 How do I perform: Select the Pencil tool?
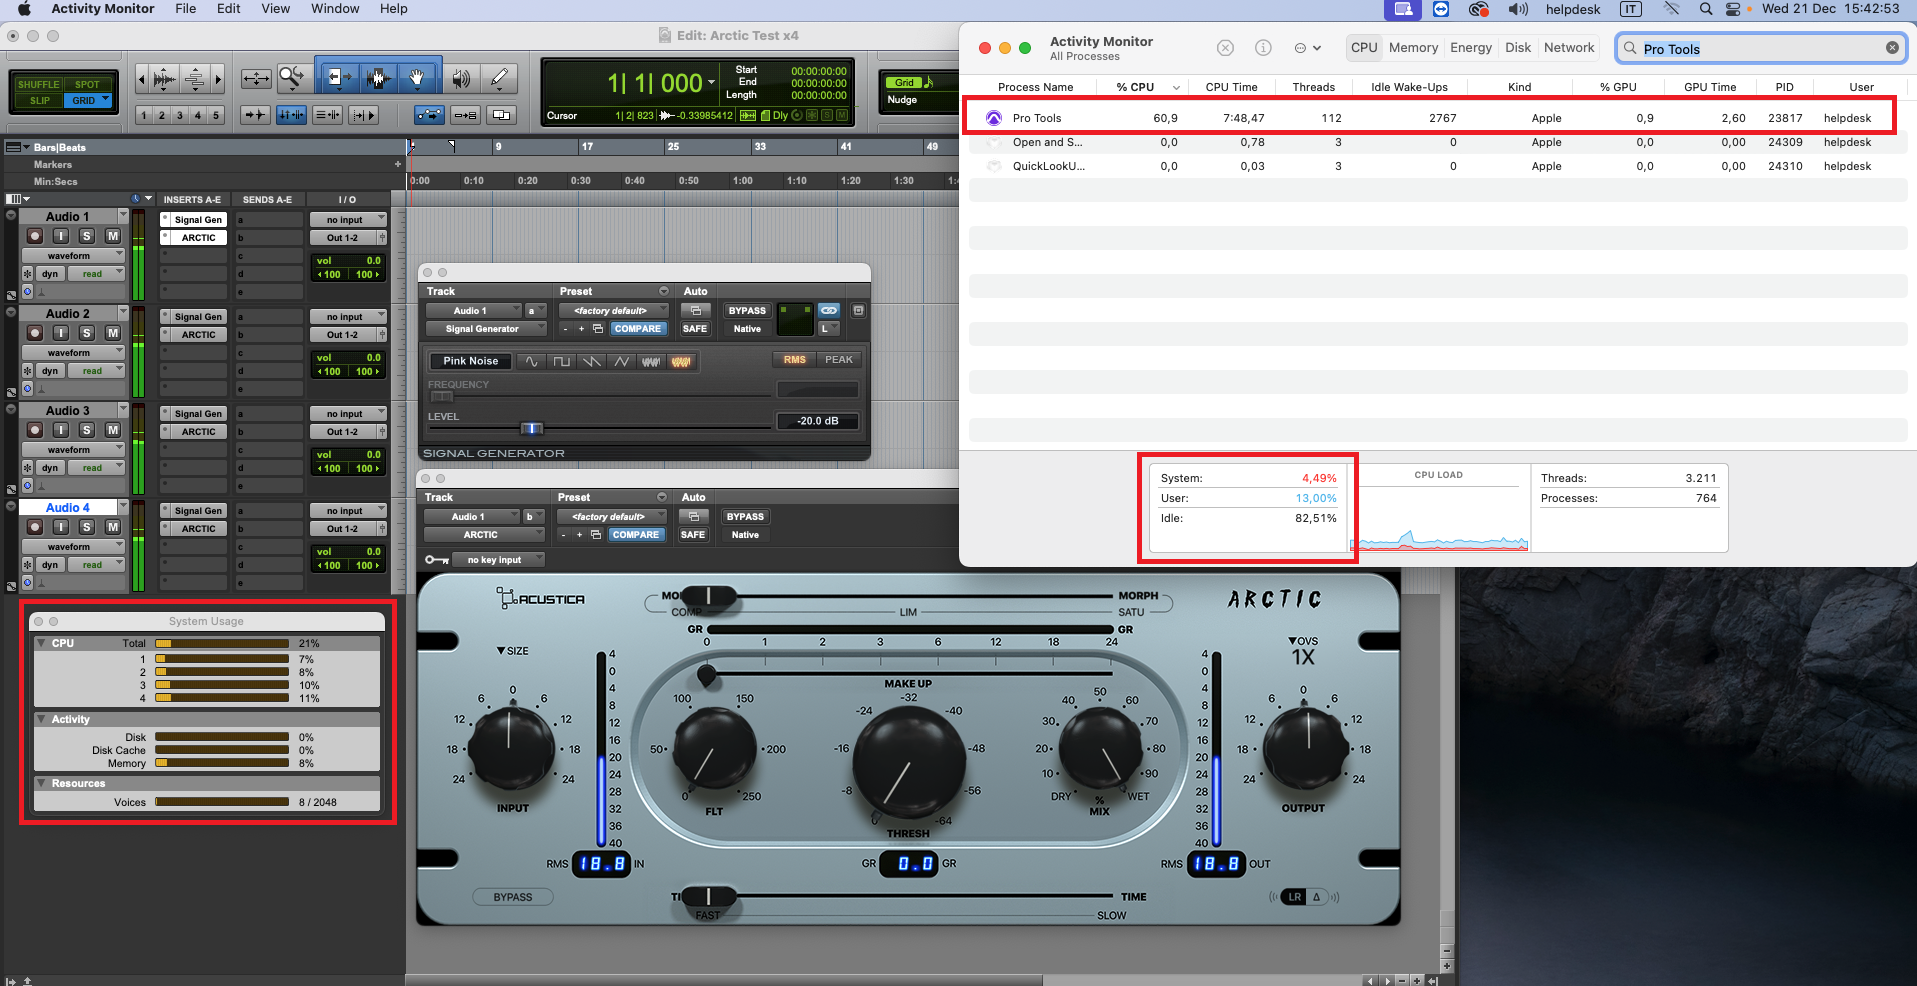coord(499,78)
